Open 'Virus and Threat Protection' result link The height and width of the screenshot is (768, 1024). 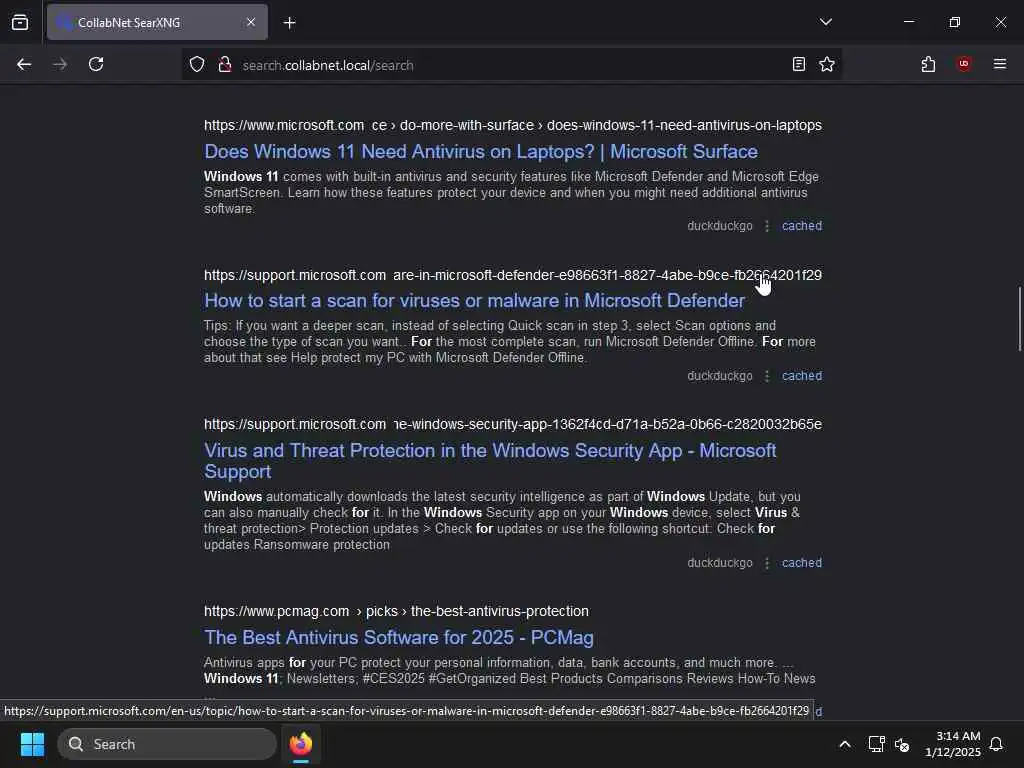pyautogui.click(x=490, y=461)
